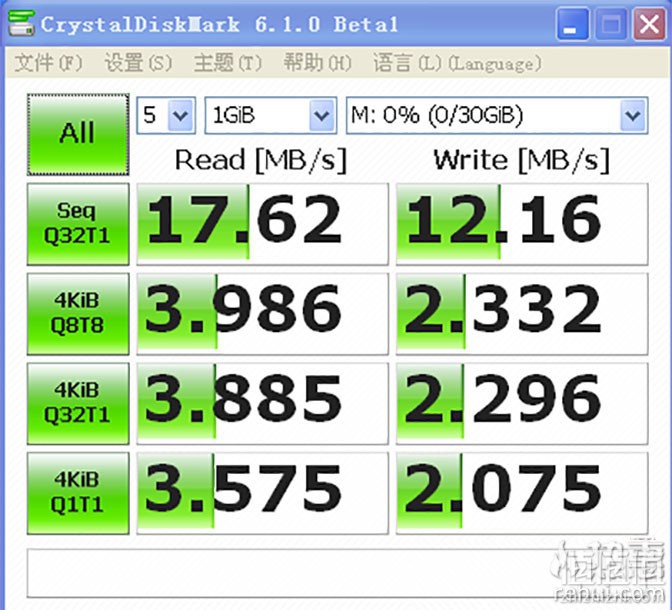This screenshot has width=672, height=610.
Task: Start the 4KiB Q1T1 test
Action: 78,493
